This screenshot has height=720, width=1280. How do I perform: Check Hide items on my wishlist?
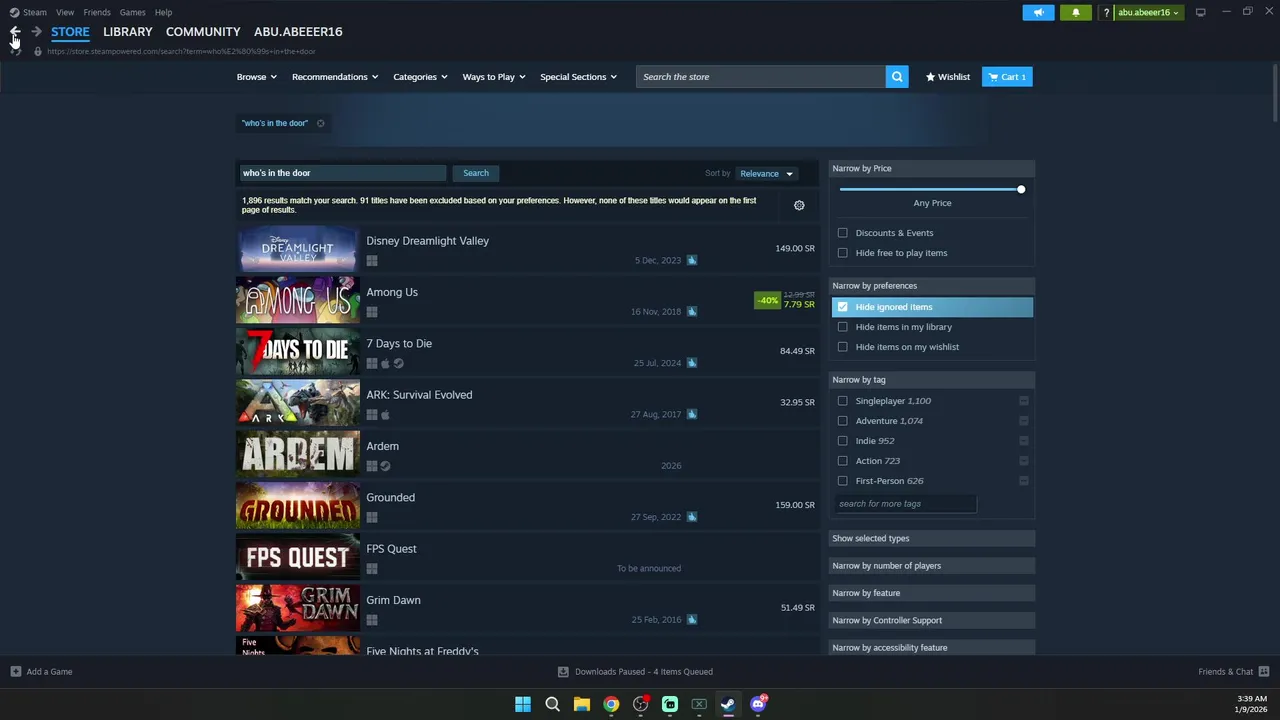coord(843,347)
